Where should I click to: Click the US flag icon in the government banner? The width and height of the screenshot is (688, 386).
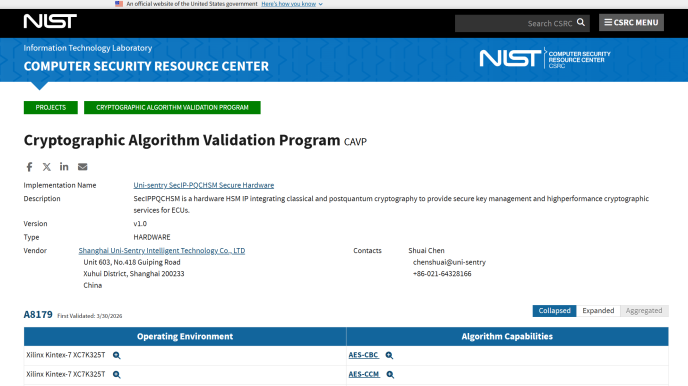[x=119, y=4]
